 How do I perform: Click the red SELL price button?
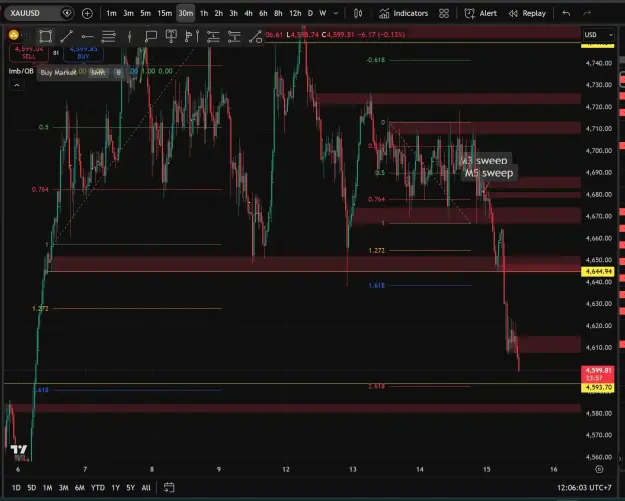click(29, 53)
